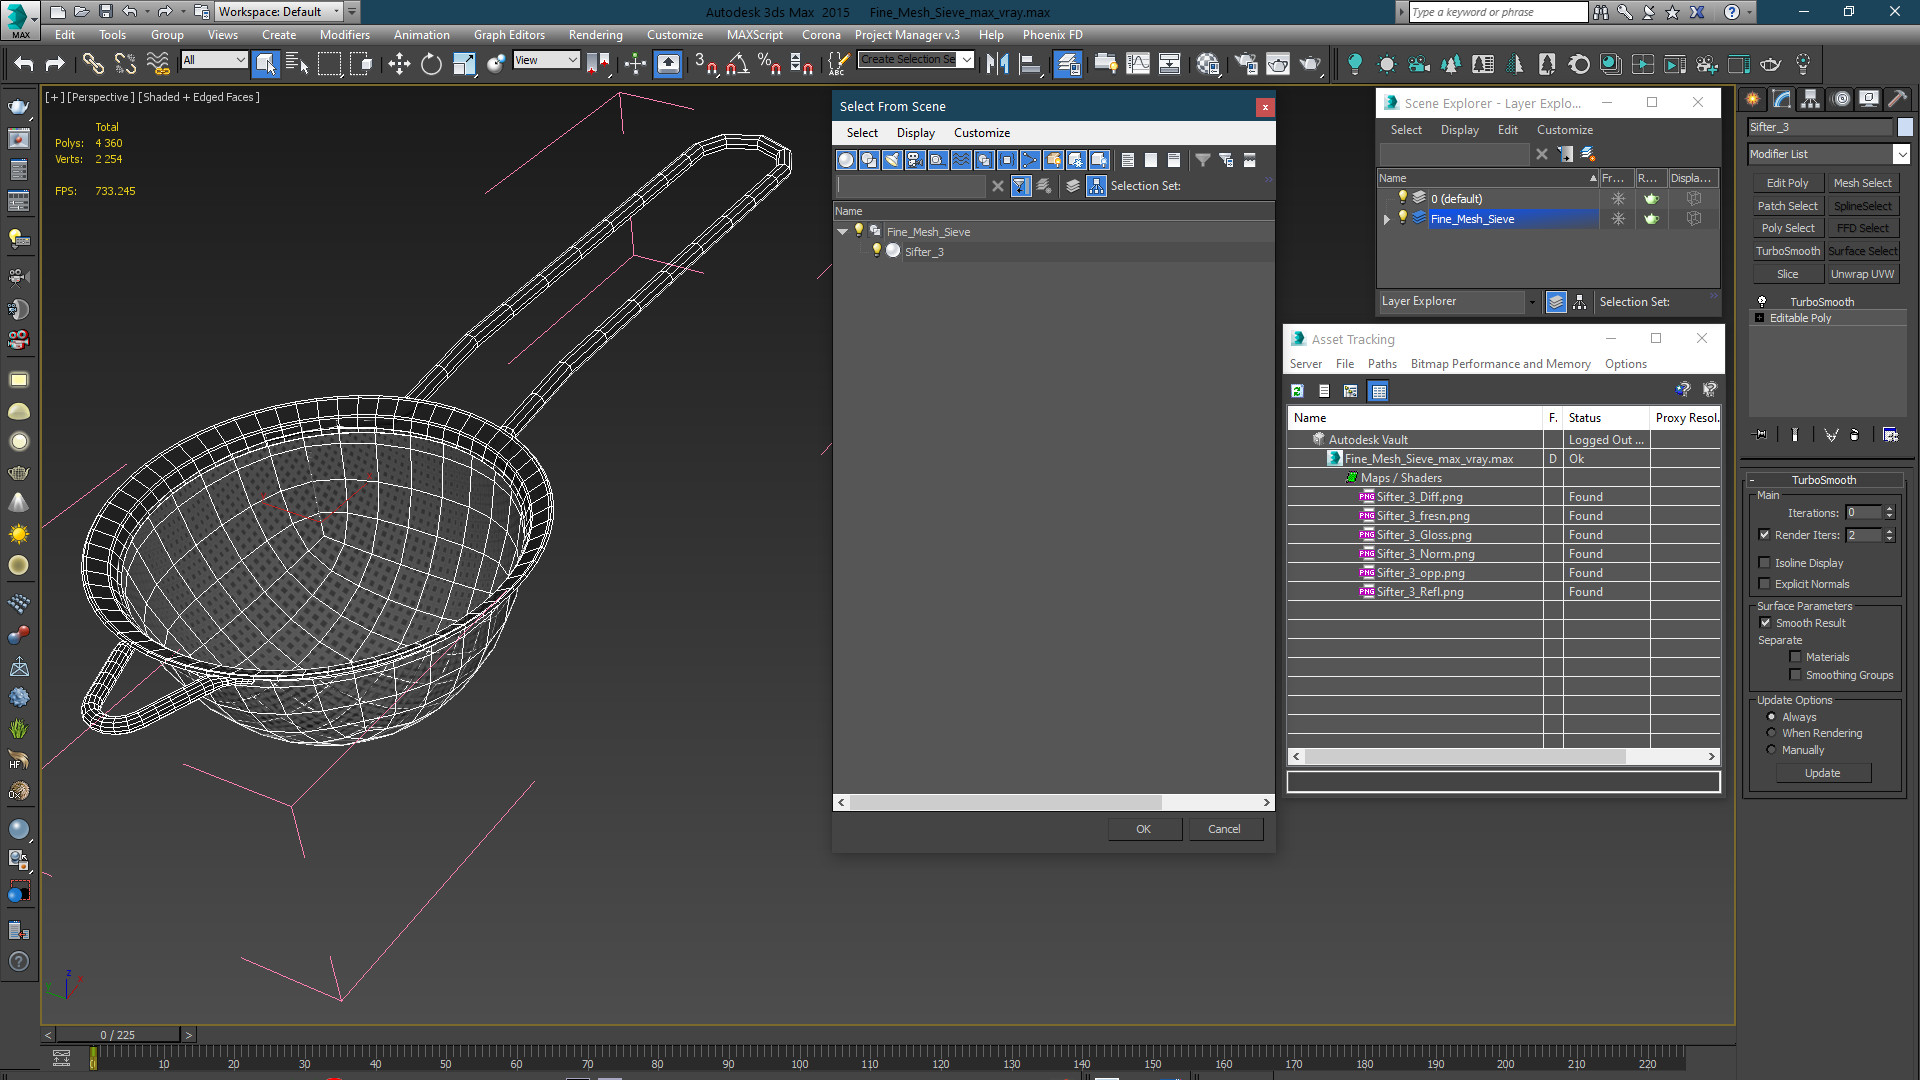This screenshot has width=1920, height=1080.
Task: Click the FFD Select modifier button
Action: pos(1862,228)
